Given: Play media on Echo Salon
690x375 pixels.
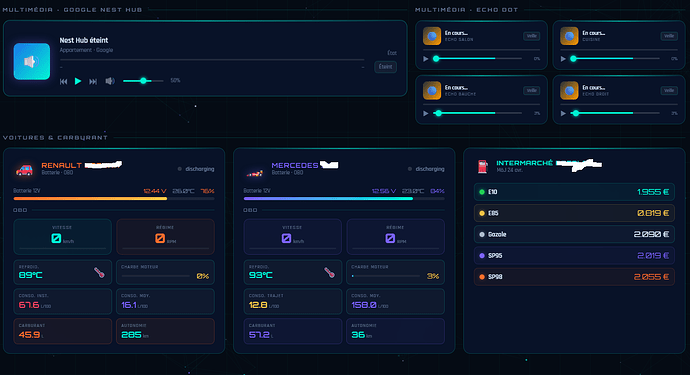Looking at the screenshot, I should [x=426, y=59].
